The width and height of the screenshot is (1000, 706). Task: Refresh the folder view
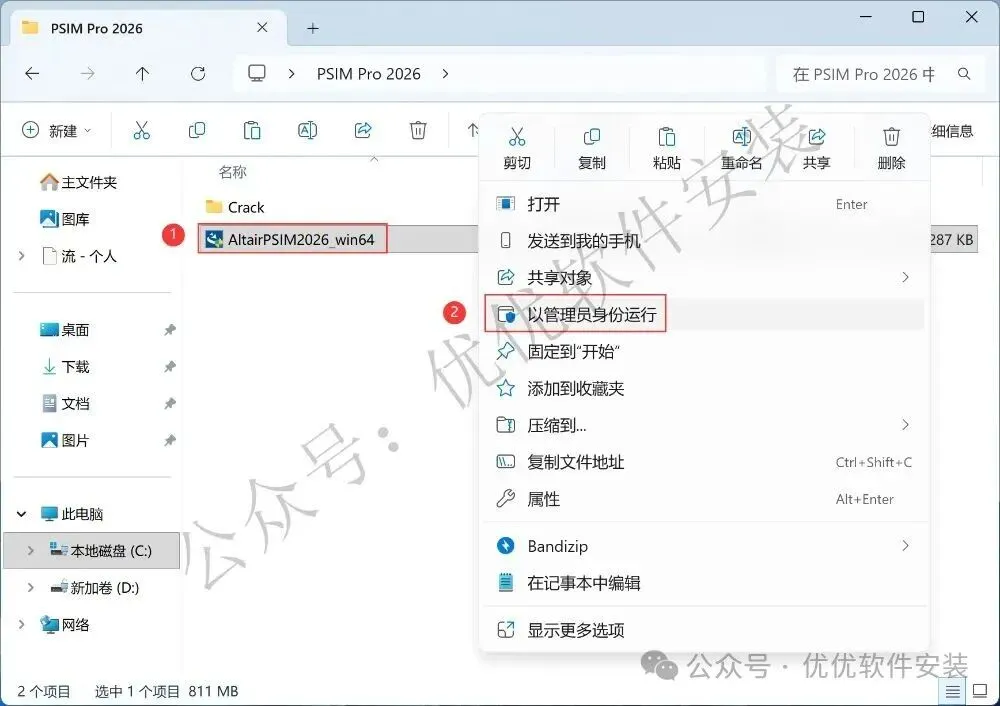pos(198,74)
